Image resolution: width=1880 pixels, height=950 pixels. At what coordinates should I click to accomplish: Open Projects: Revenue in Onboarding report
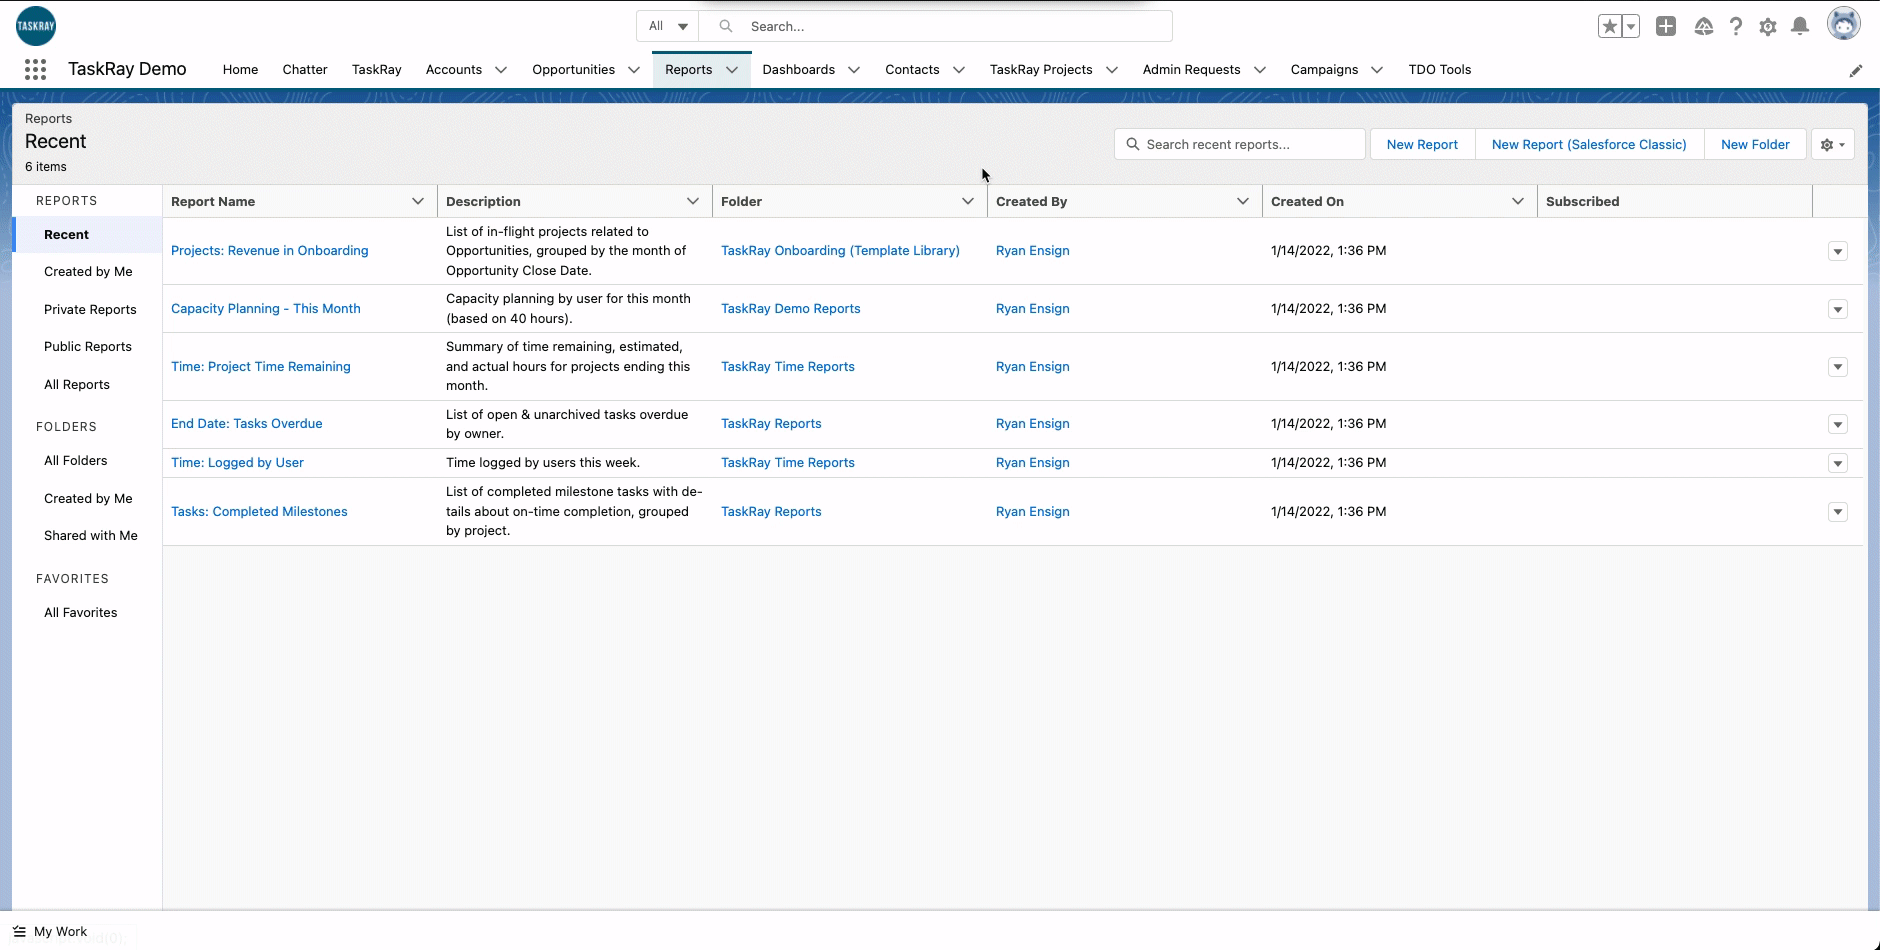click(x=270, y=250)
